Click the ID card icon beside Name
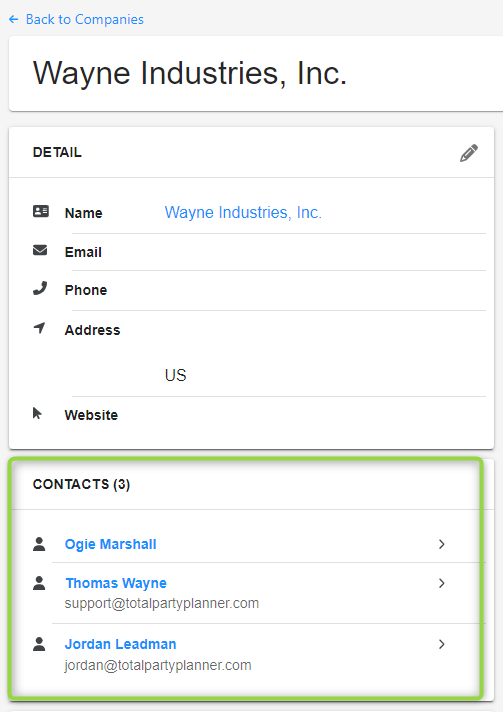The height and width of the screenshot is (712, 503). [41, 211]
